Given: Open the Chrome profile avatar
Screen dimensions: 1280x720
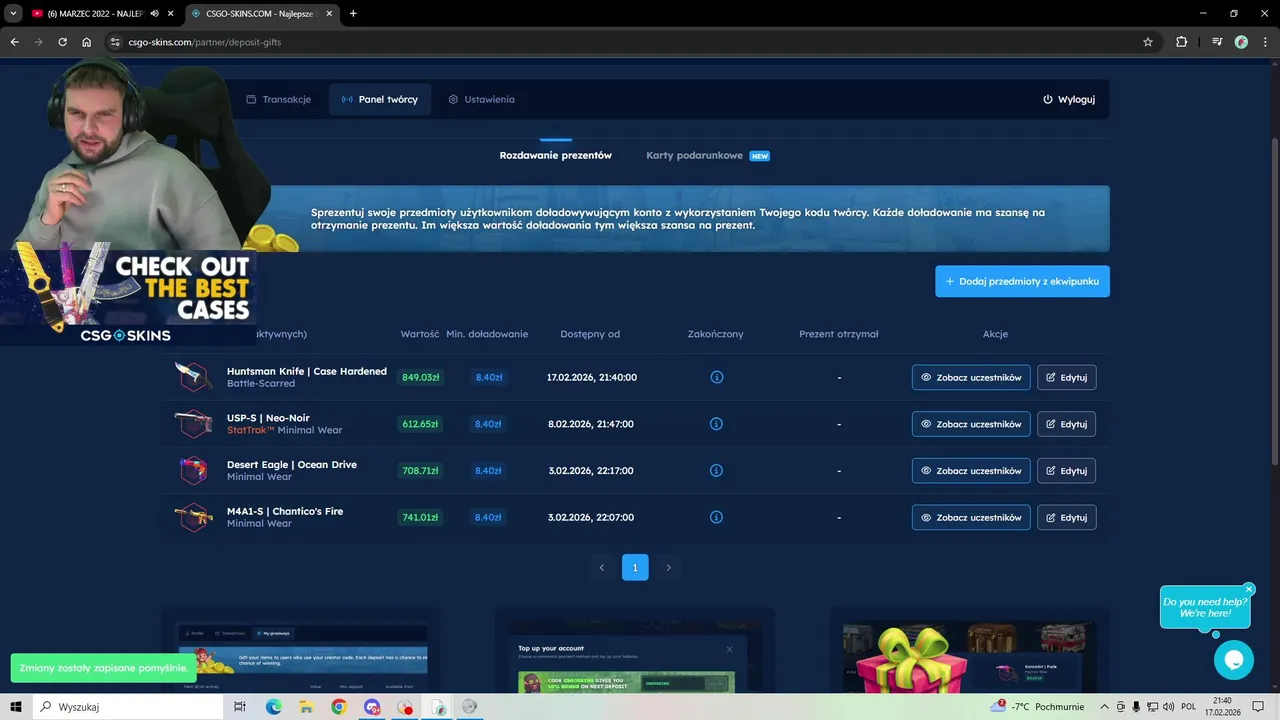Looking at the screenshot, I should pyautogui.click(x=1241, y=42).
